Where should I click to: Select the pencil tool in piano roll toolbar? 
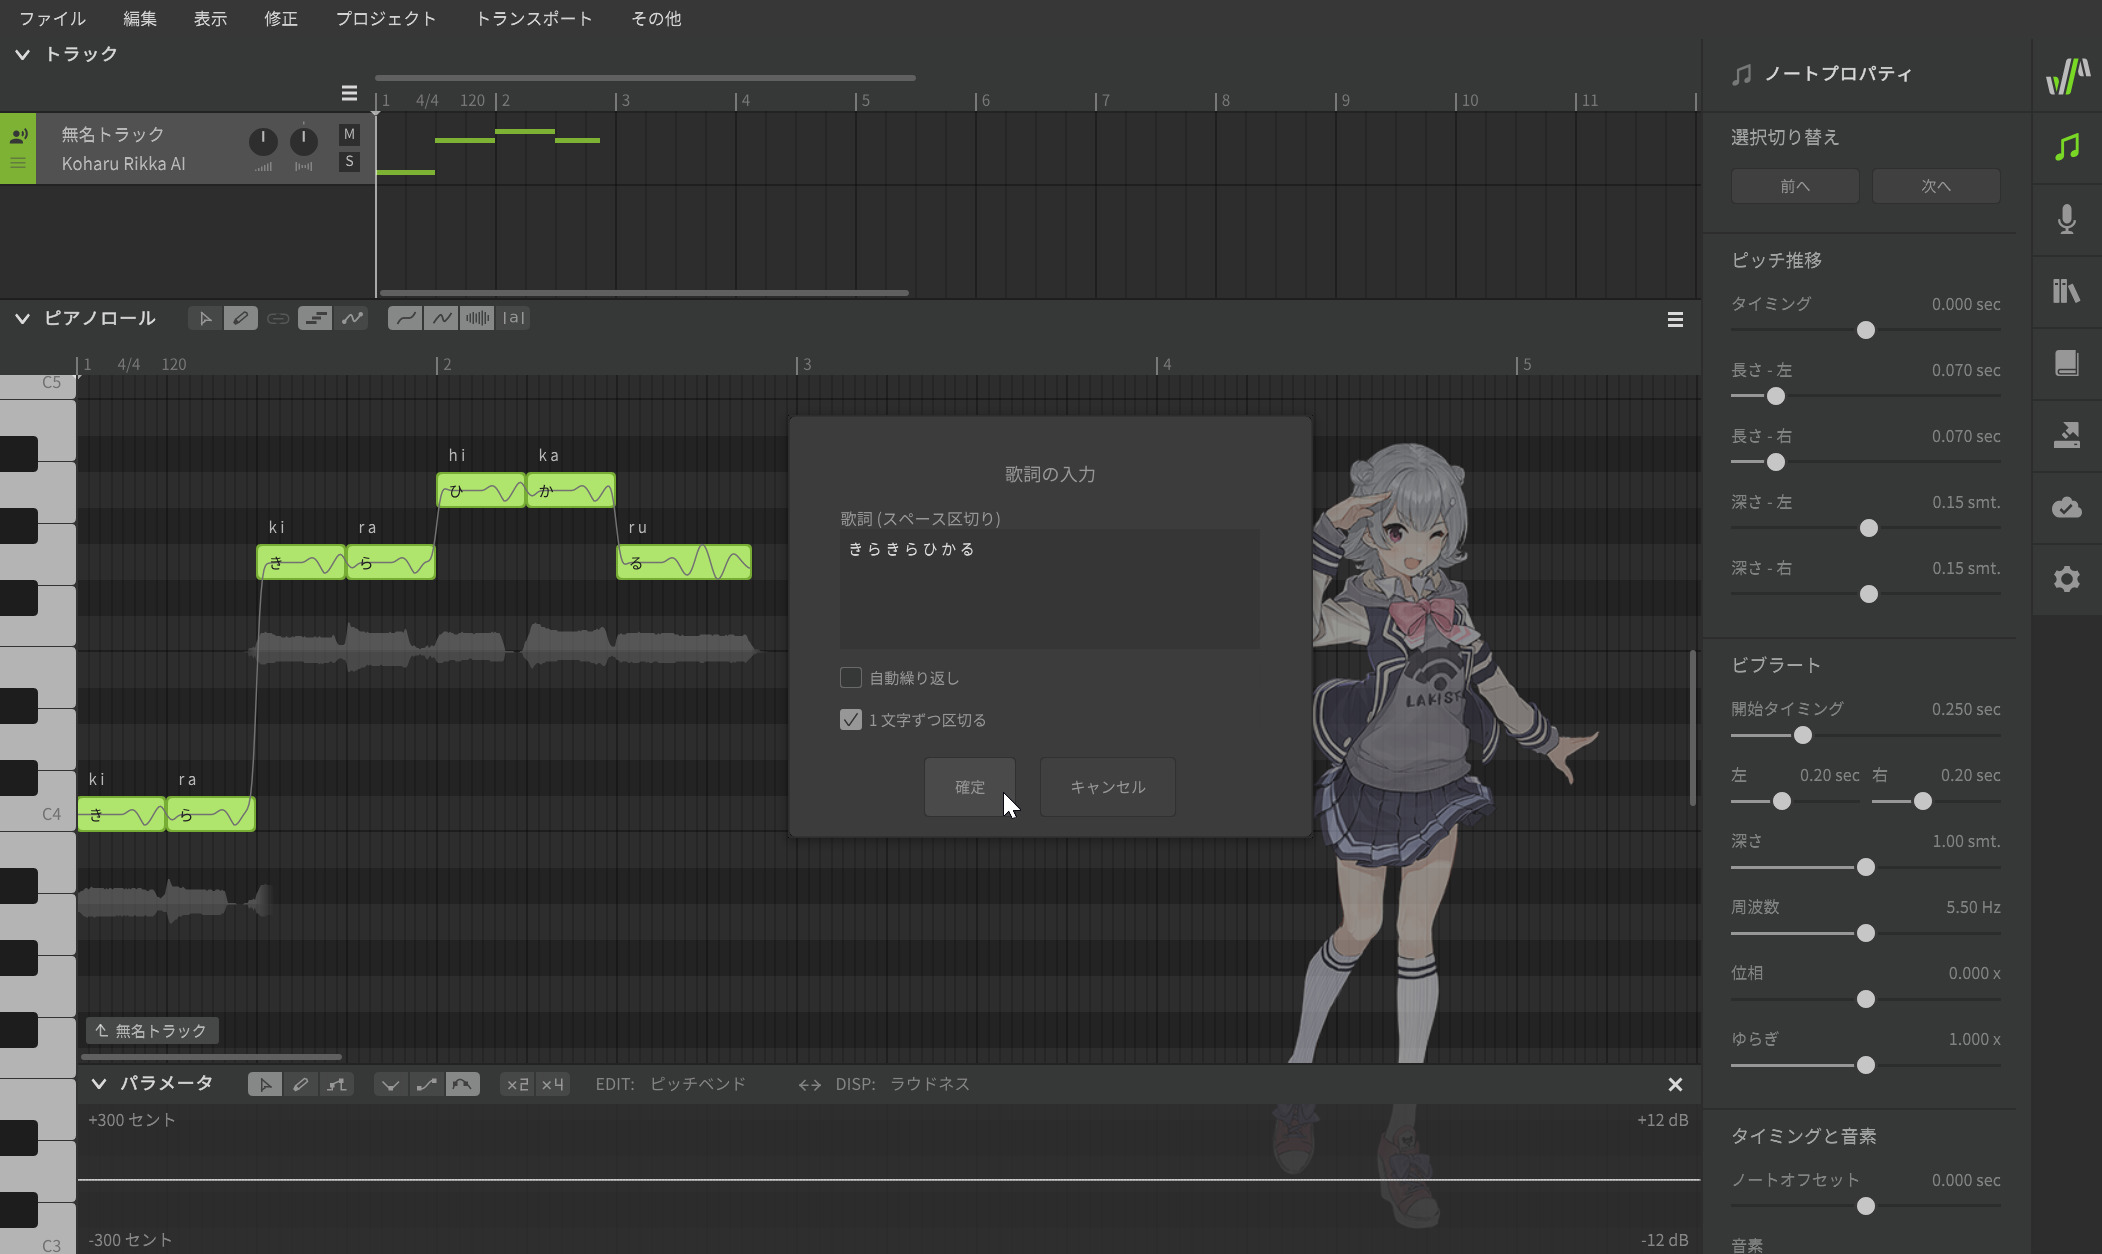point(241,318)
